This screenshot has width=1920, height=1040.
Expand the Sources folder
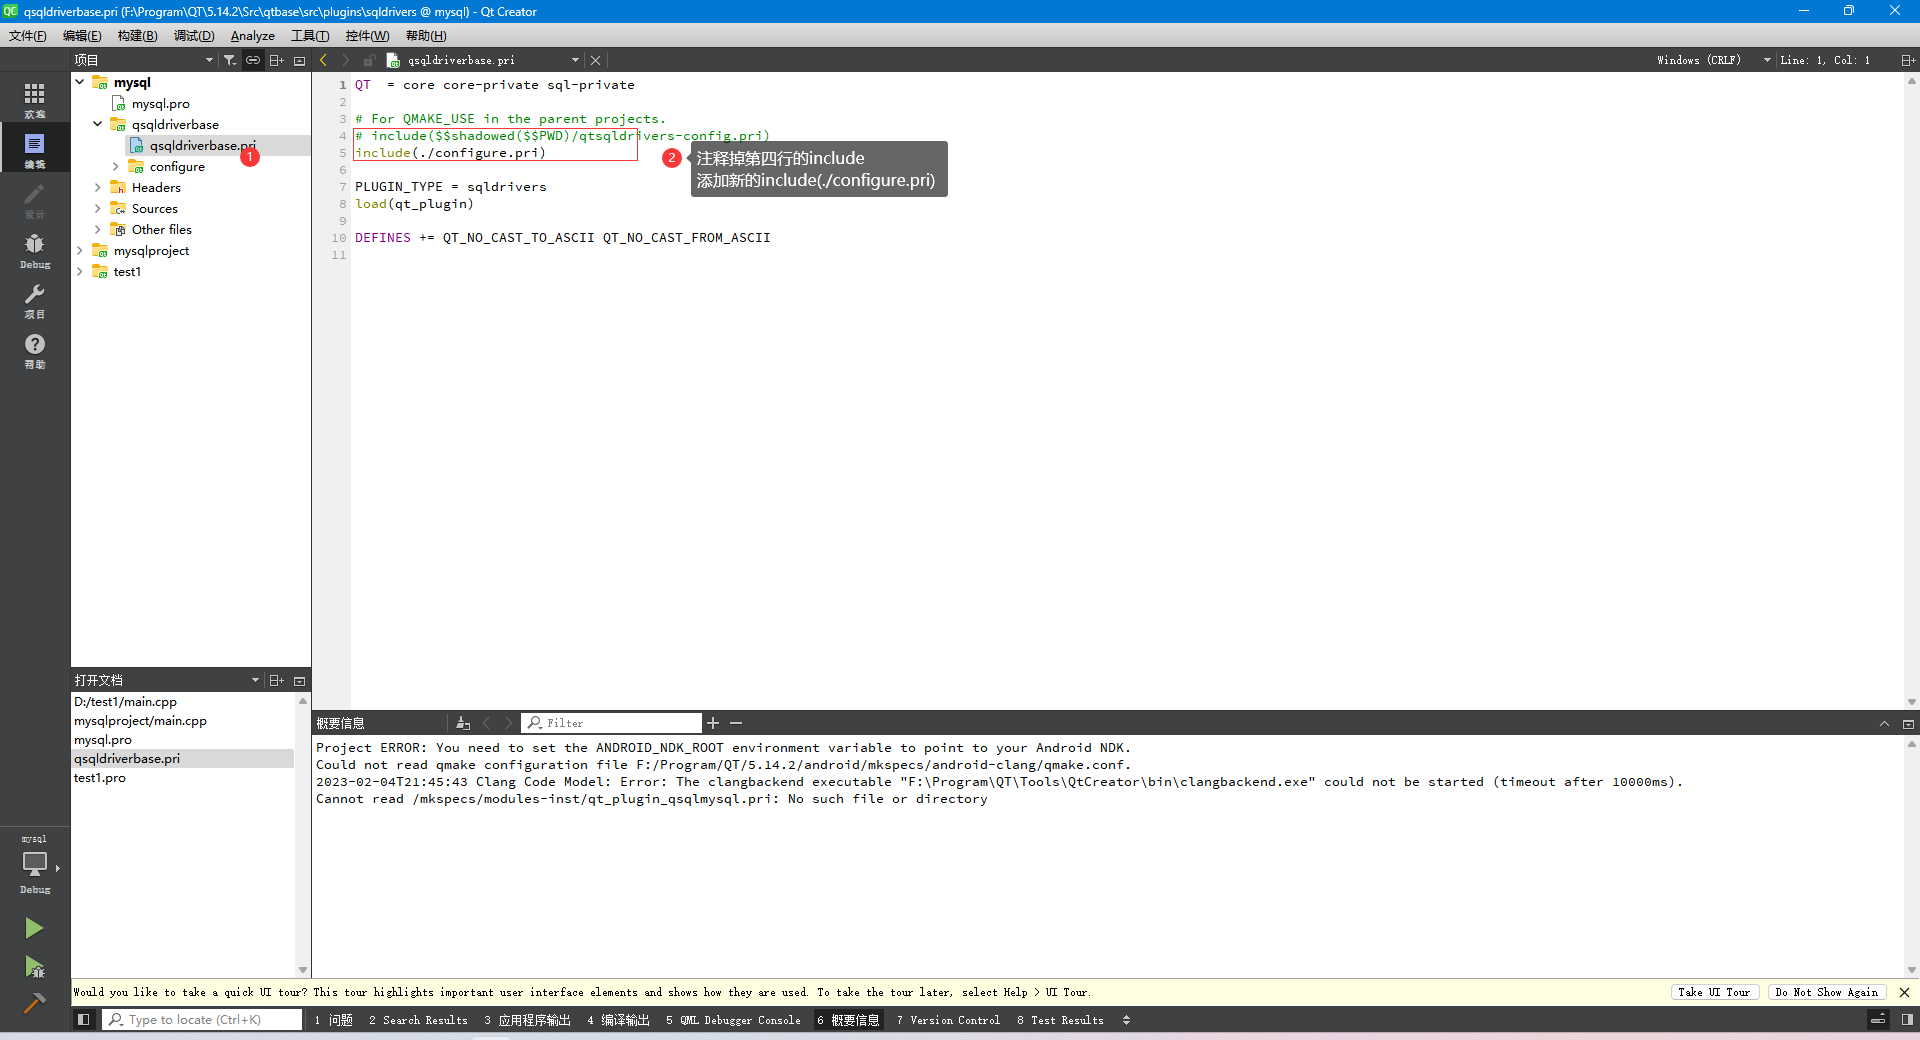[97, 208]
